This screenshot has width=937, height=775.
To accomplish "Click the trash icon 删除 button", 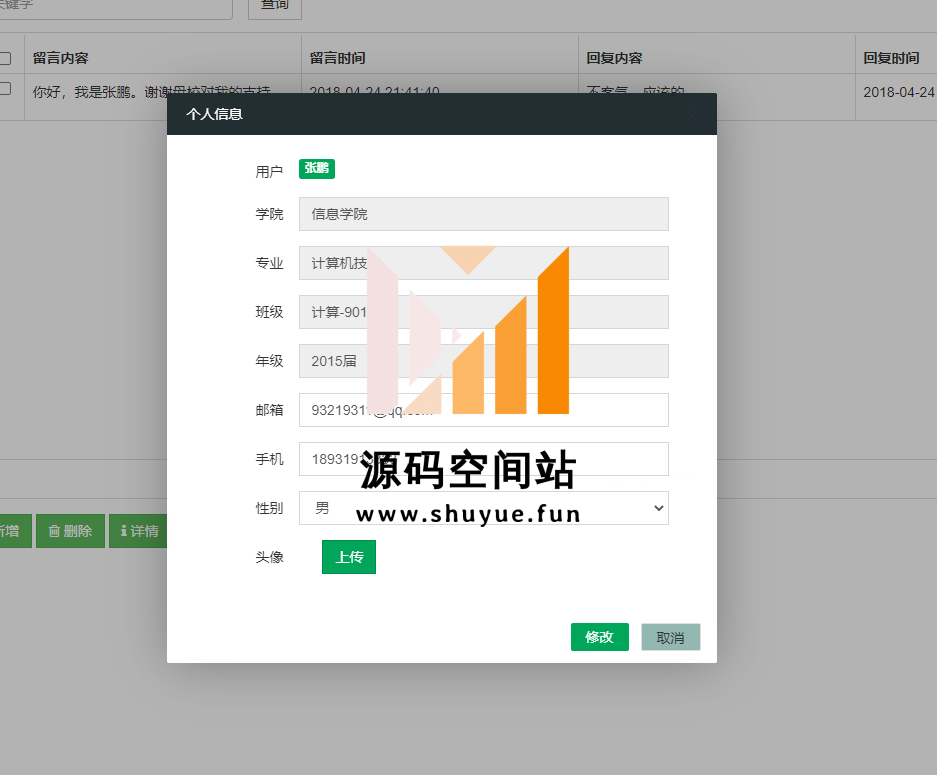I will point(70,531).
